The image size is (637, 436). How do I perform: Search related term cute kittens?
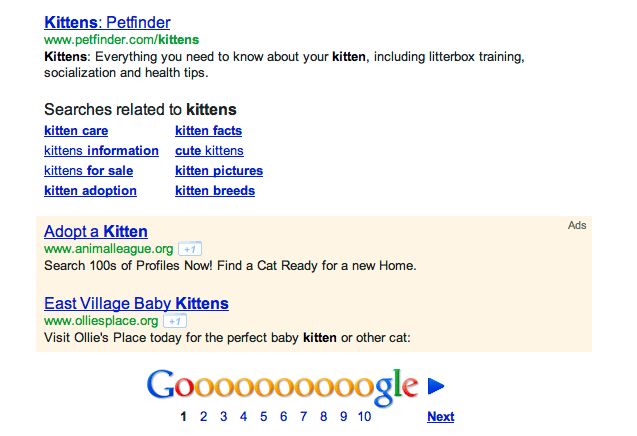(x=209, y=151)
